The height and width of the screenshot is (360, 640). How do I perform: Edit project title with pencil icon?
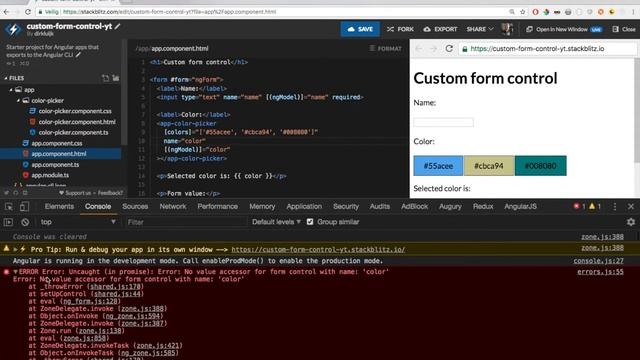(117, 27)
